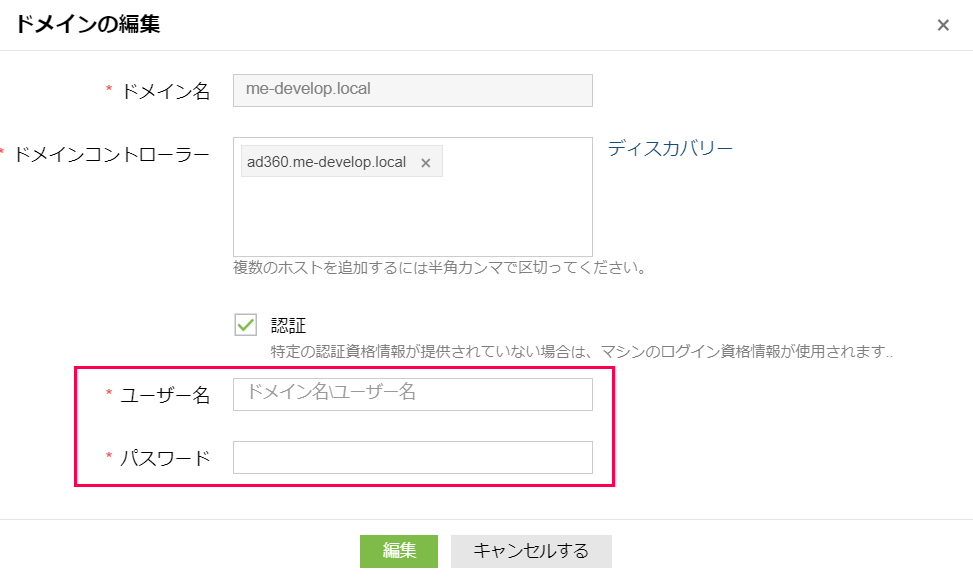Focus the ユーザー名 input field
973x582 pixels.
[412, 394]
